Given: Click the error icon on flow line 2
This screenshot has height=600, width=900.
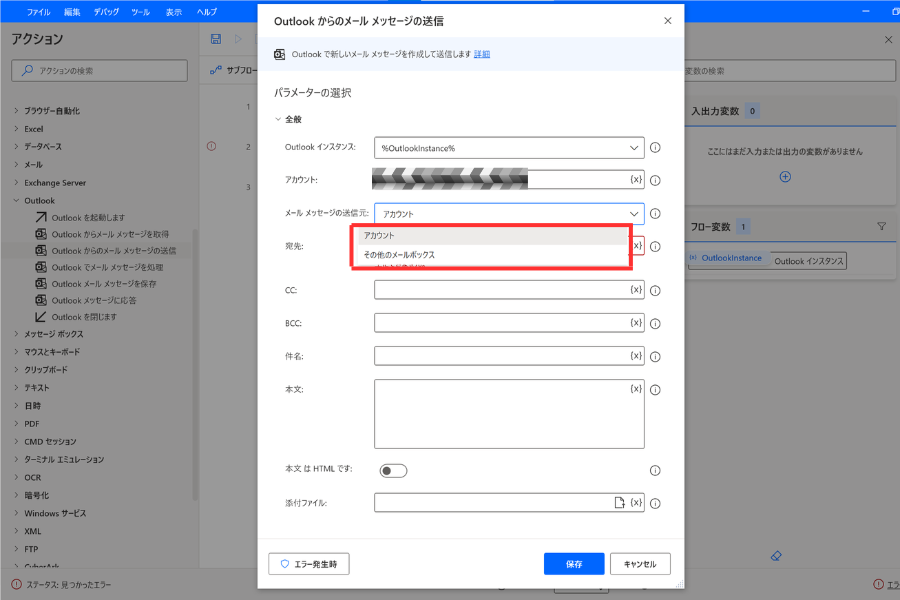Looking at the screenshot, I should (211, 146).
